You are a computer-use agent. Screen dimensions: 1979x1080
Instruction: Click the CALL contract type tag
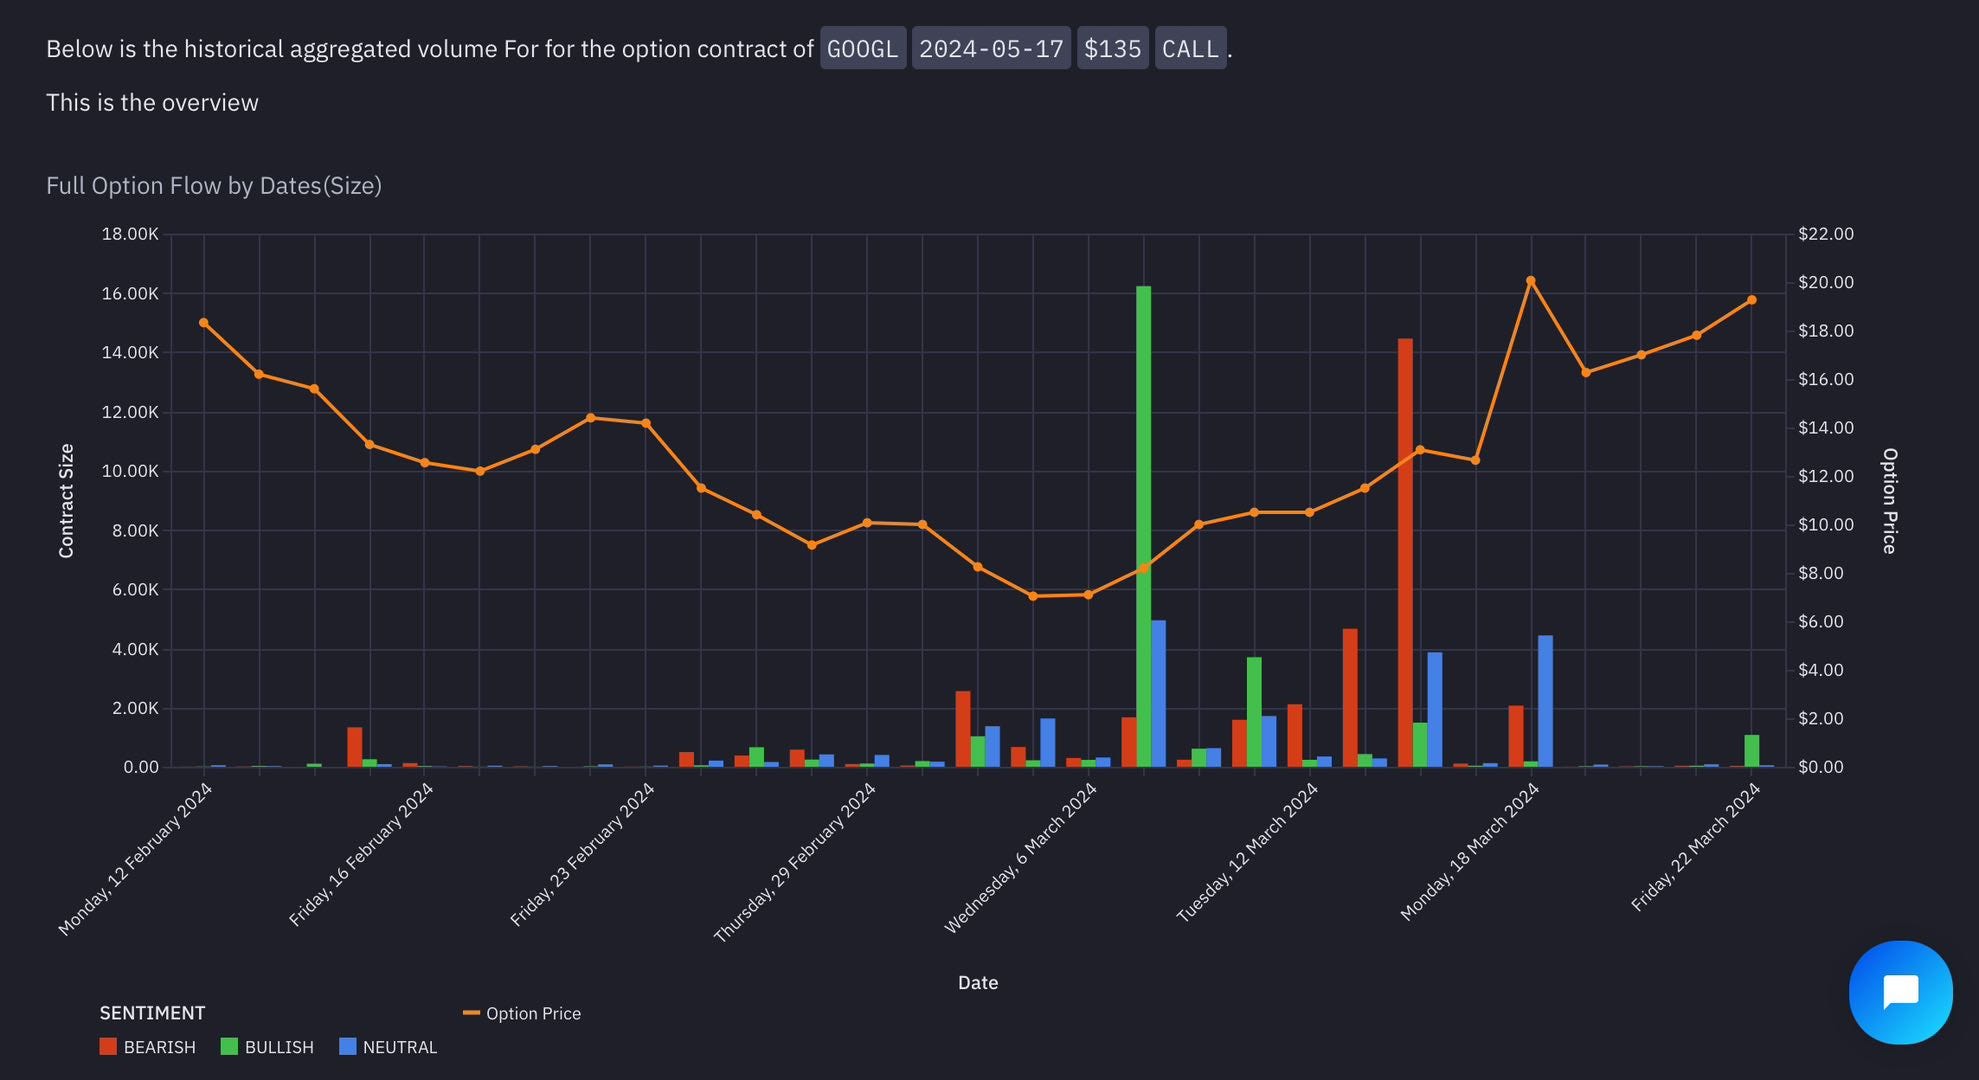point(1190,48)
